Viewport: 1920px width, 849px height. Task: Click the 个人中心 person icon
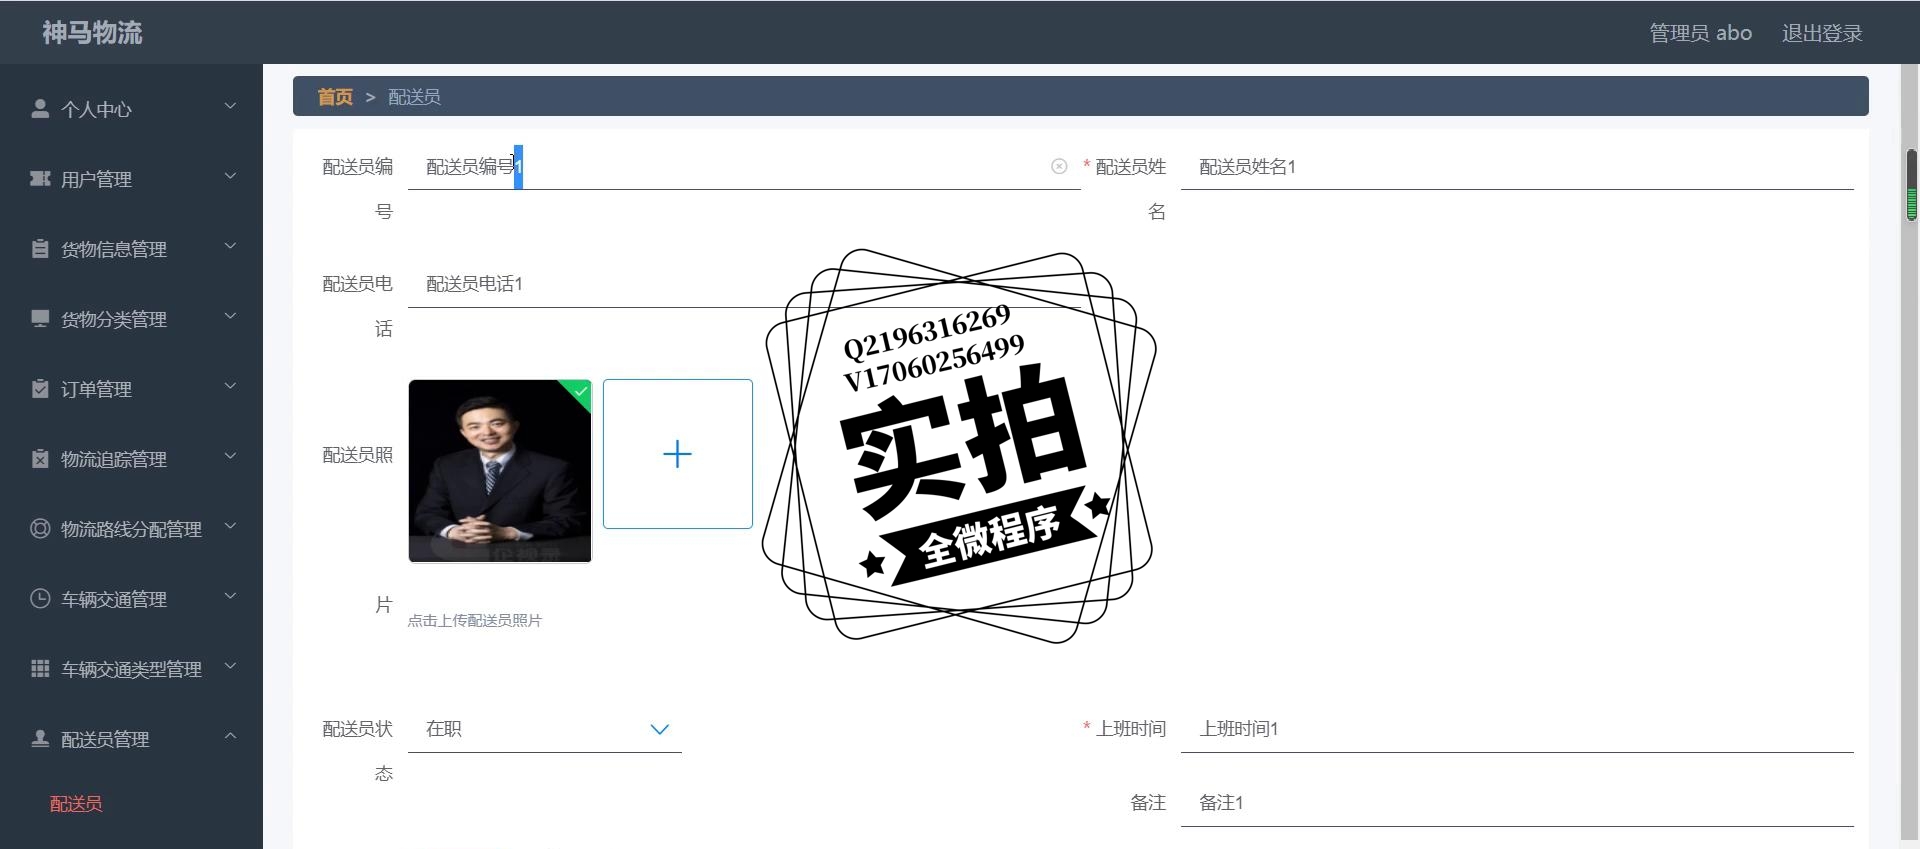click(x=40, y=108)
